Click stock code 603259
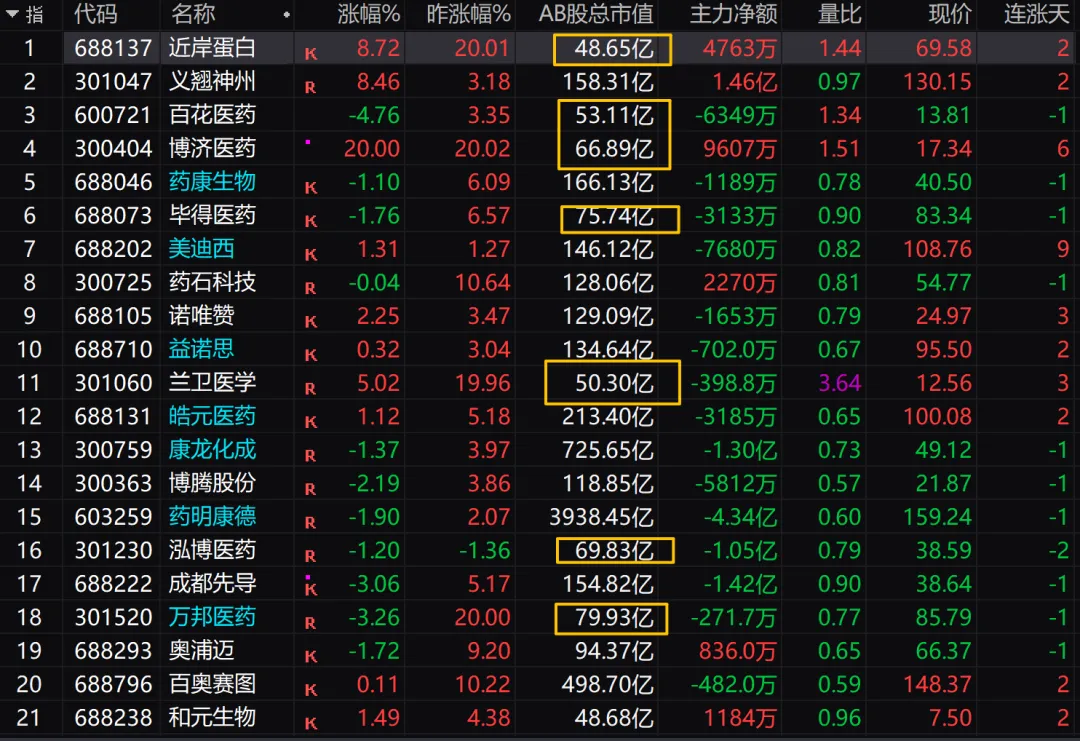This screenshot has width=1080, height=741. (x=113, y=517)
